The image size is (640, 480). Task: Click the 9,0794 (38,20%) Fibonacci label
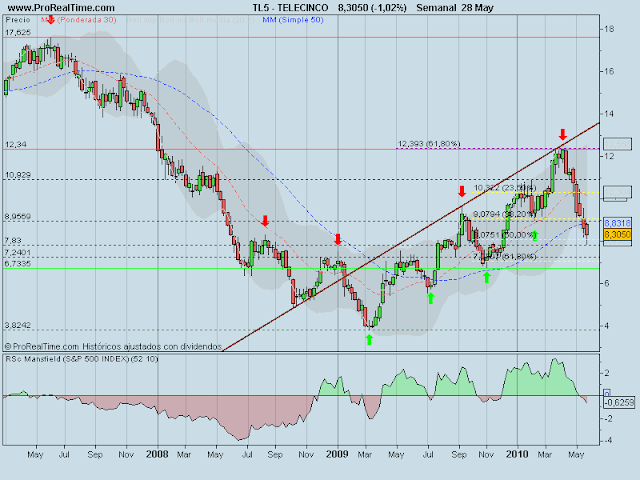tap(505, 214)
